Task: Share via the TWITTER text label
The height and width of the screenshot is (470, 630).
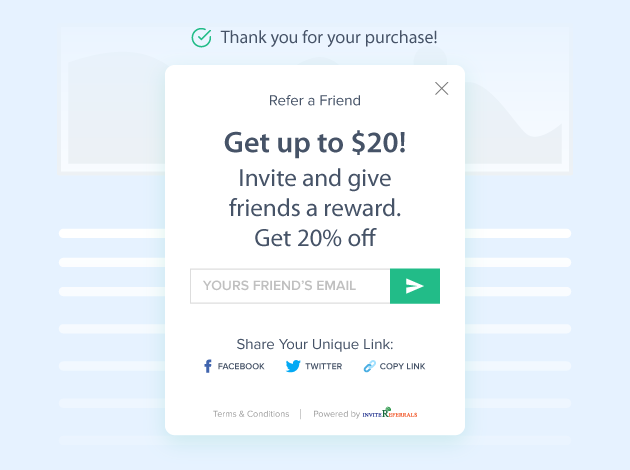Action: point(323,366)
